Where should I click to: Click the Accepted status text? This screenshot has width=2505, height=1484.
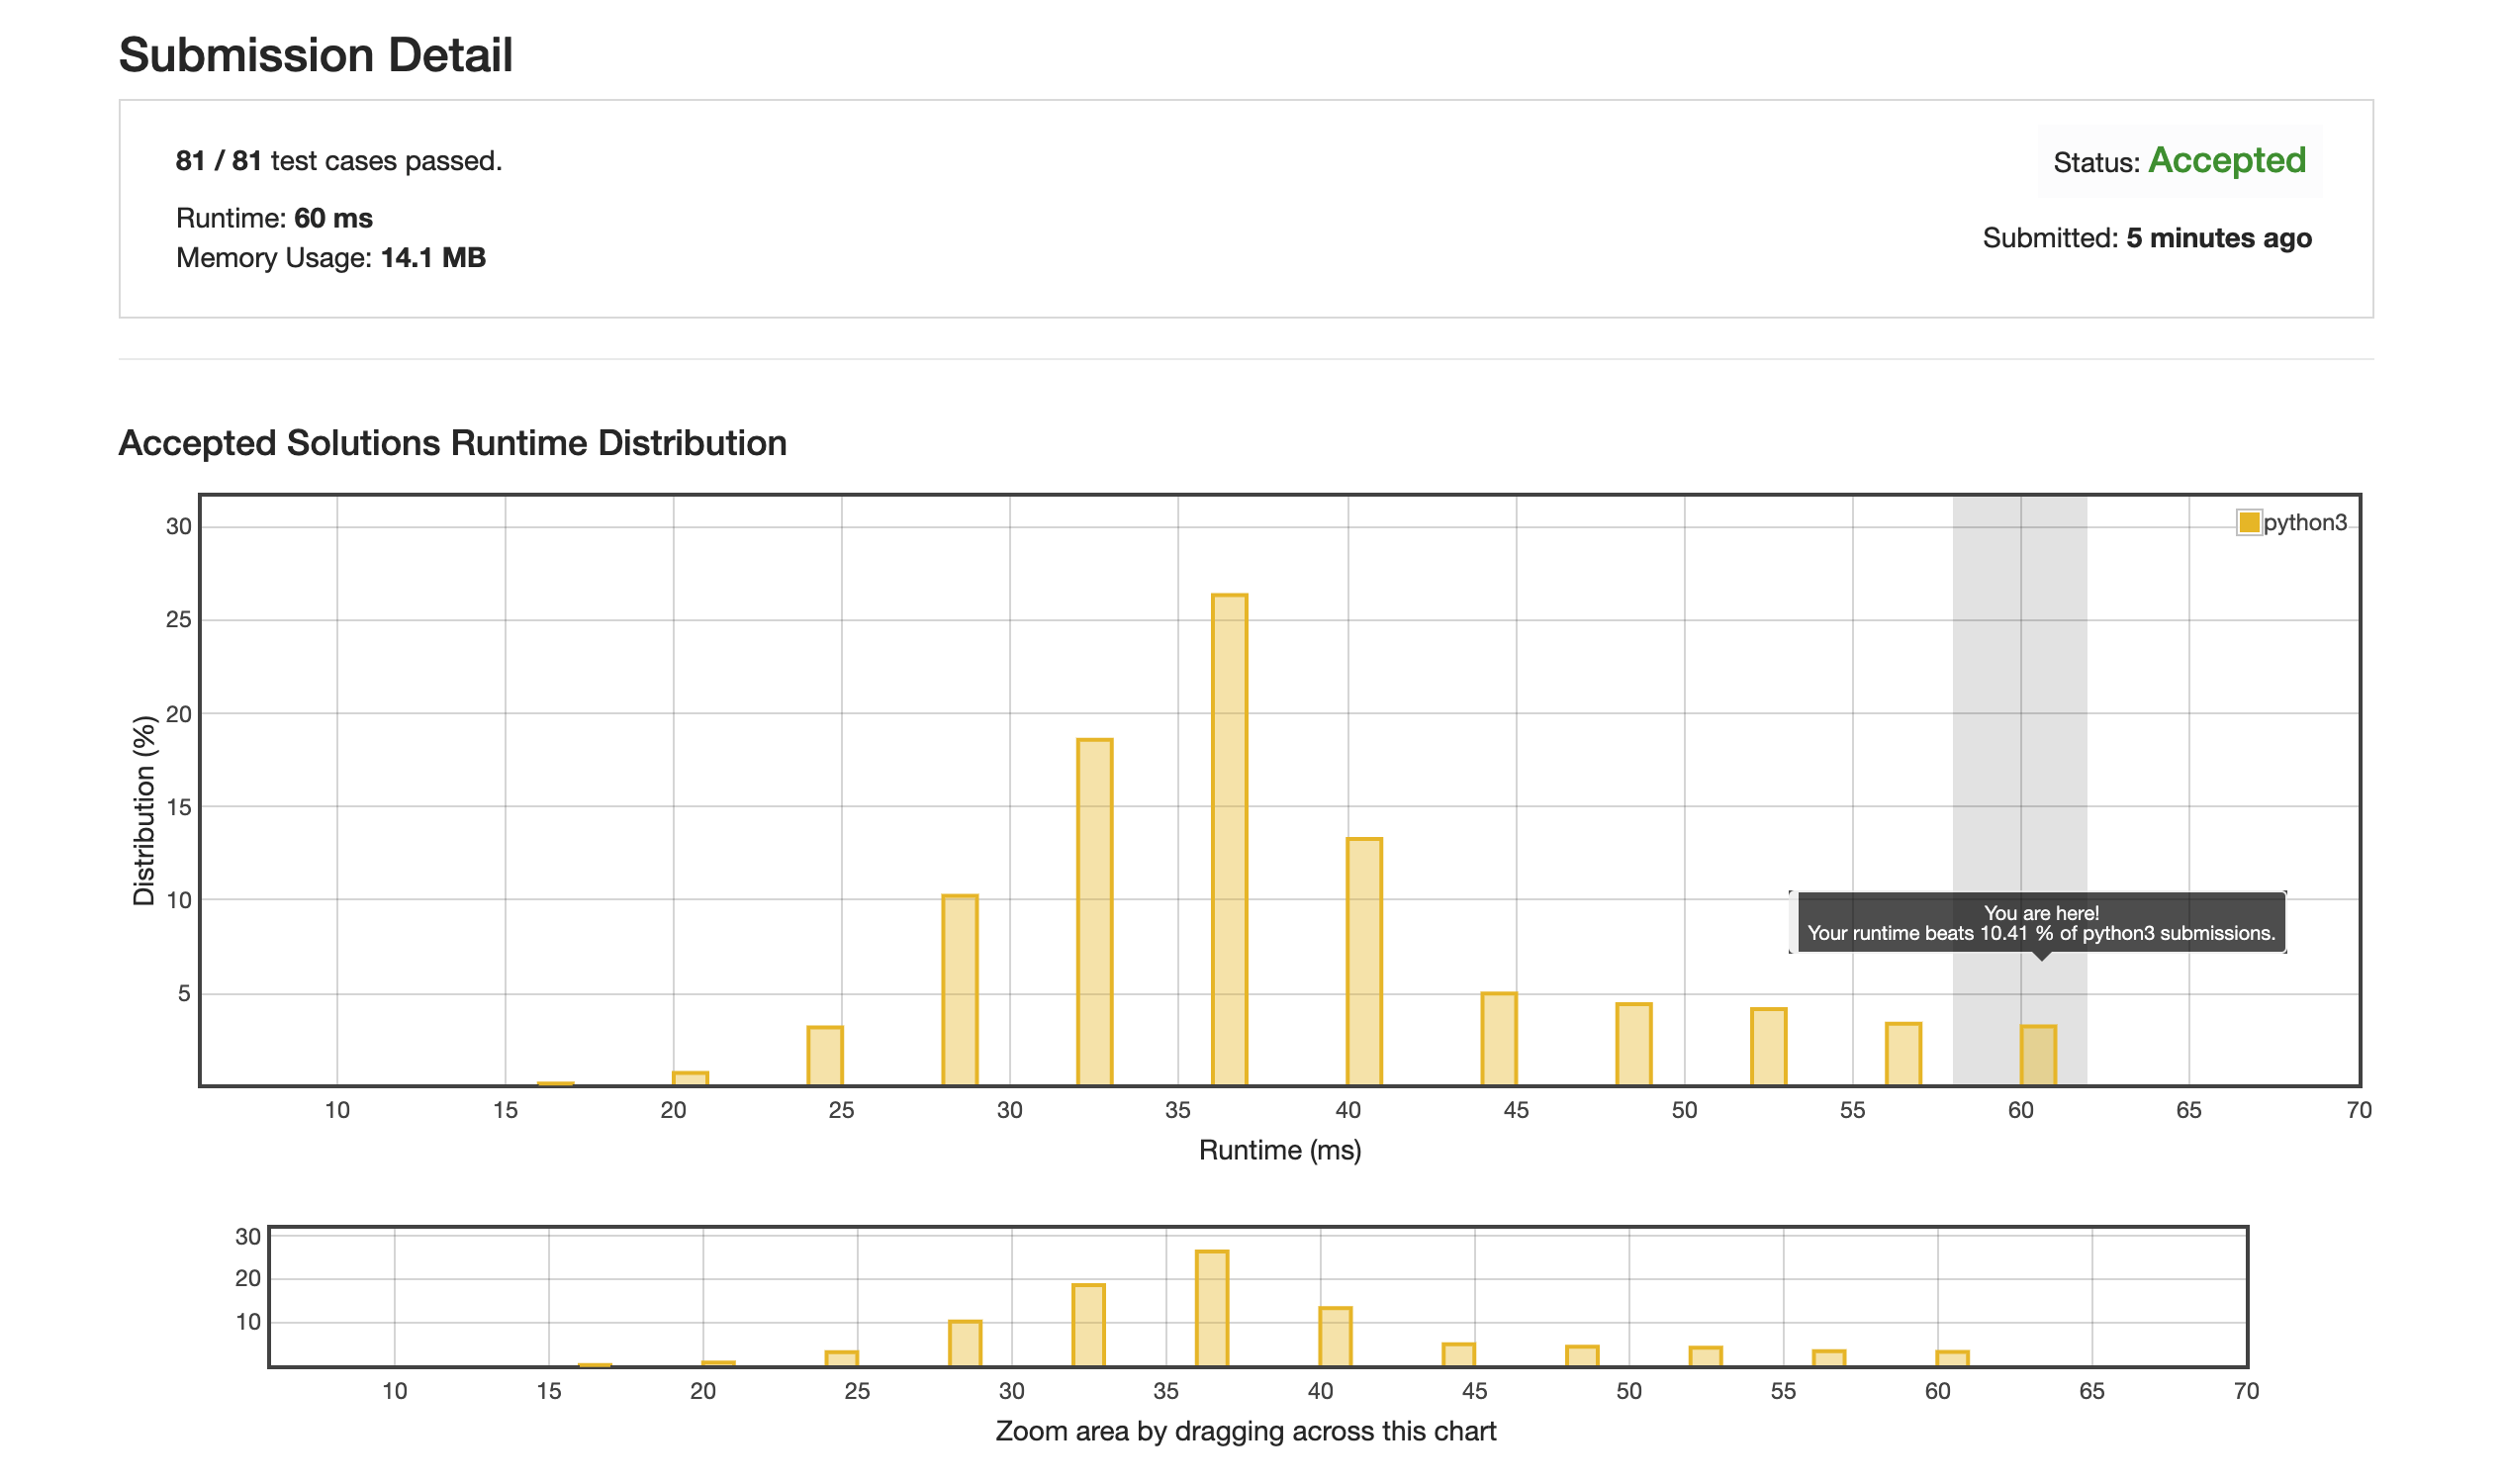2226,160
